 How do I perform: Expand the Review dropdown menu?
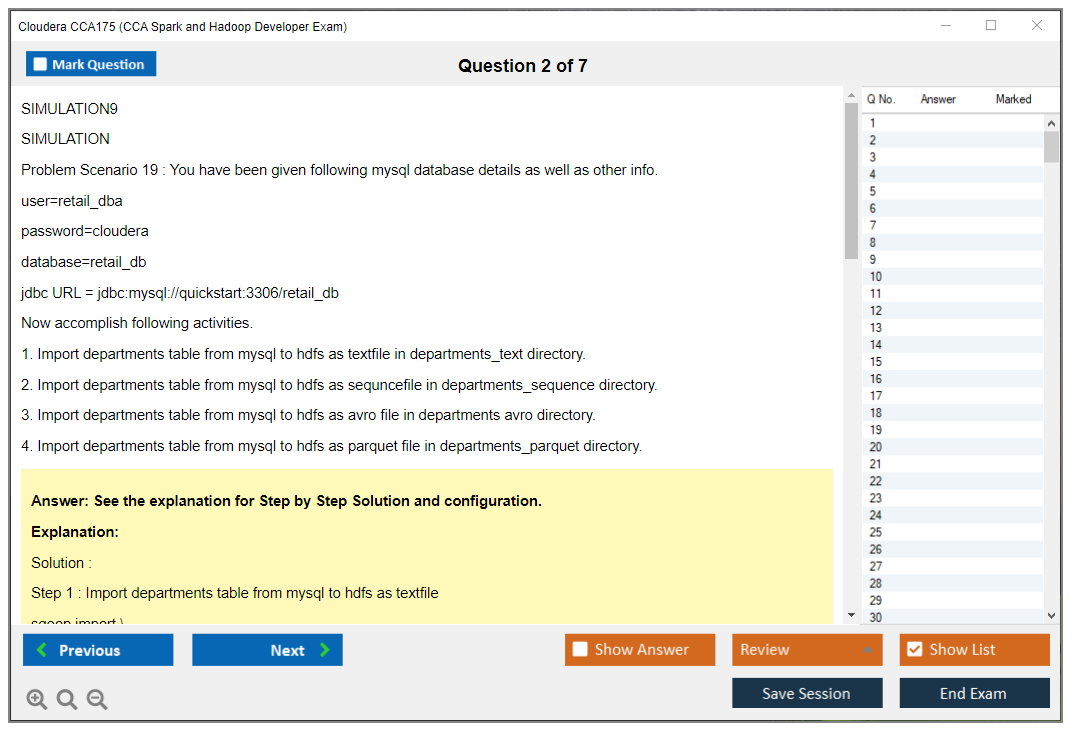pyautogui.click(x=867, y=650)
